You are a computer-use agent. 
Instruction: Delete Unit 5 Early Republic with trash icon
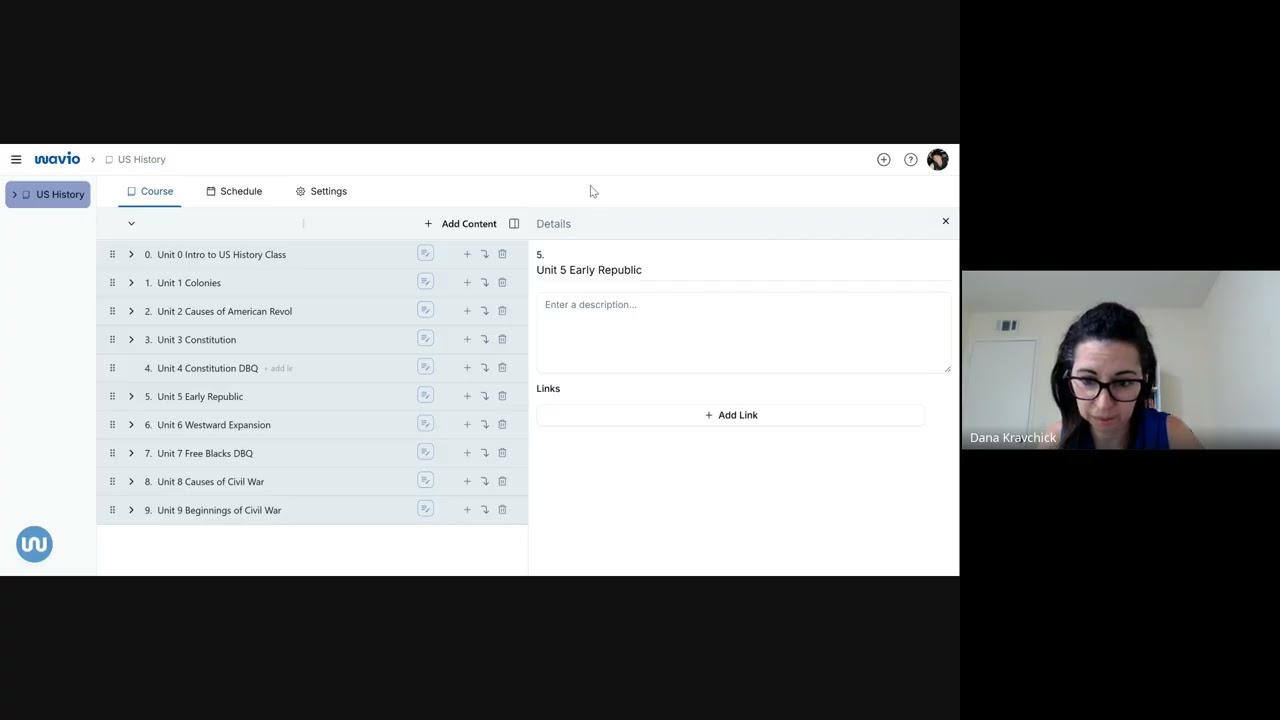pos(502,396)
